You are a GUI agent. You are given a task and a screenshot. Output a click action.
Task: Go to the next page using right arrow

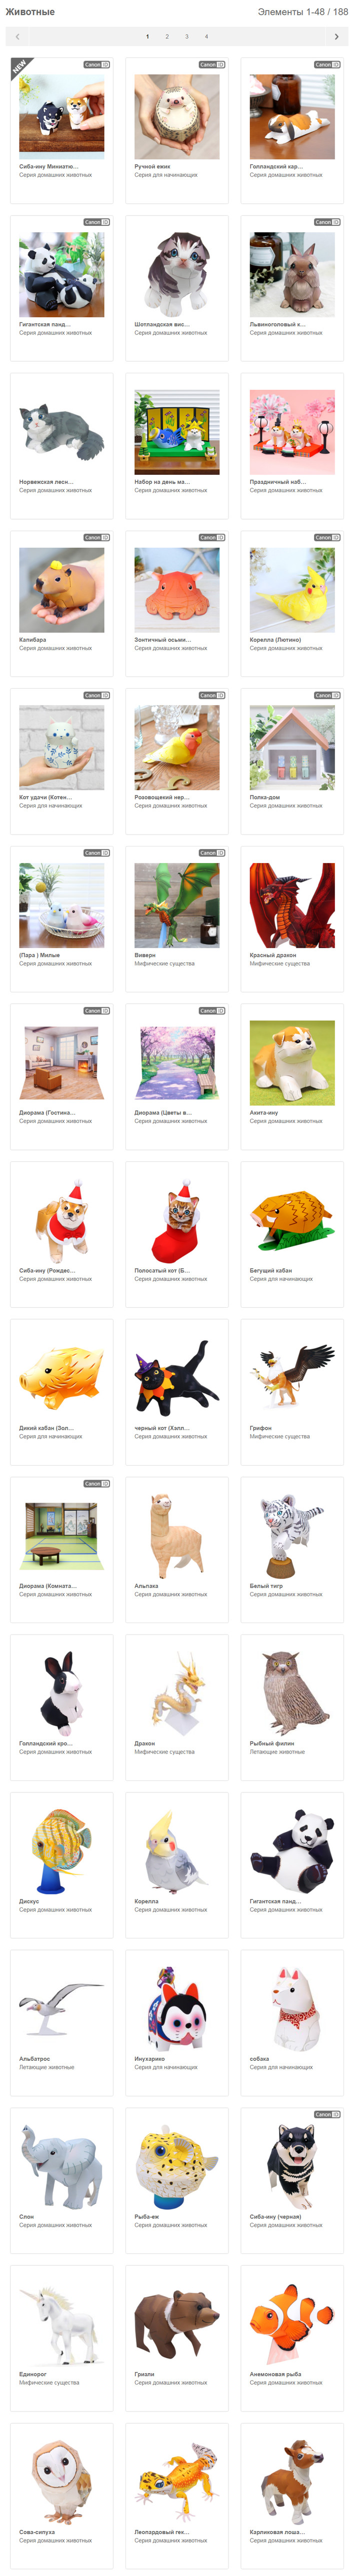[x=335, y=36]
